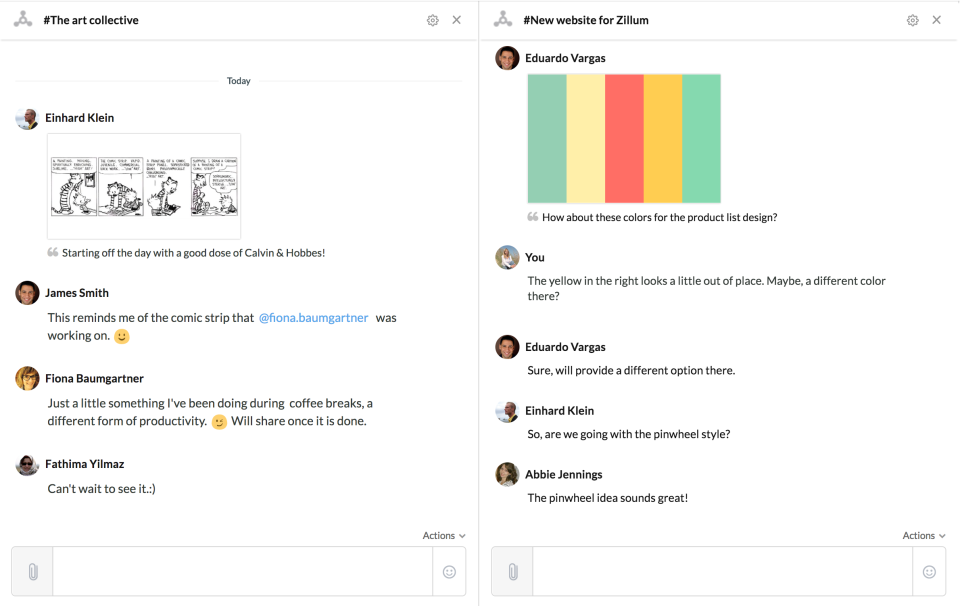Image resolution: width=960 pixels, height=606 pixels.
Task: Open settings for New website for Zillum
Action: click(912, 19)
